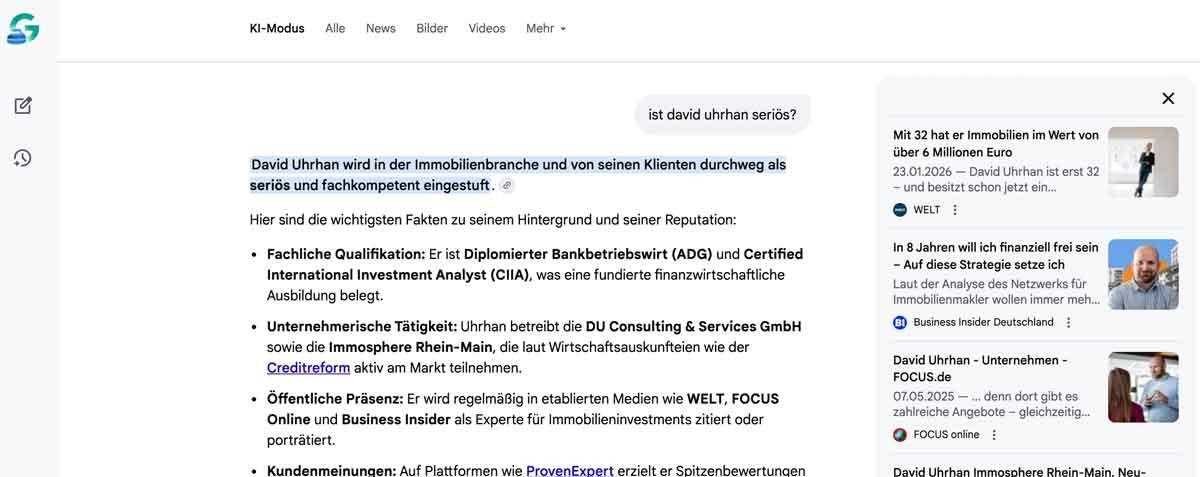
Task: Switch to the KI-Modus tab
Action: pyautogui.click(x=277, y=28)
